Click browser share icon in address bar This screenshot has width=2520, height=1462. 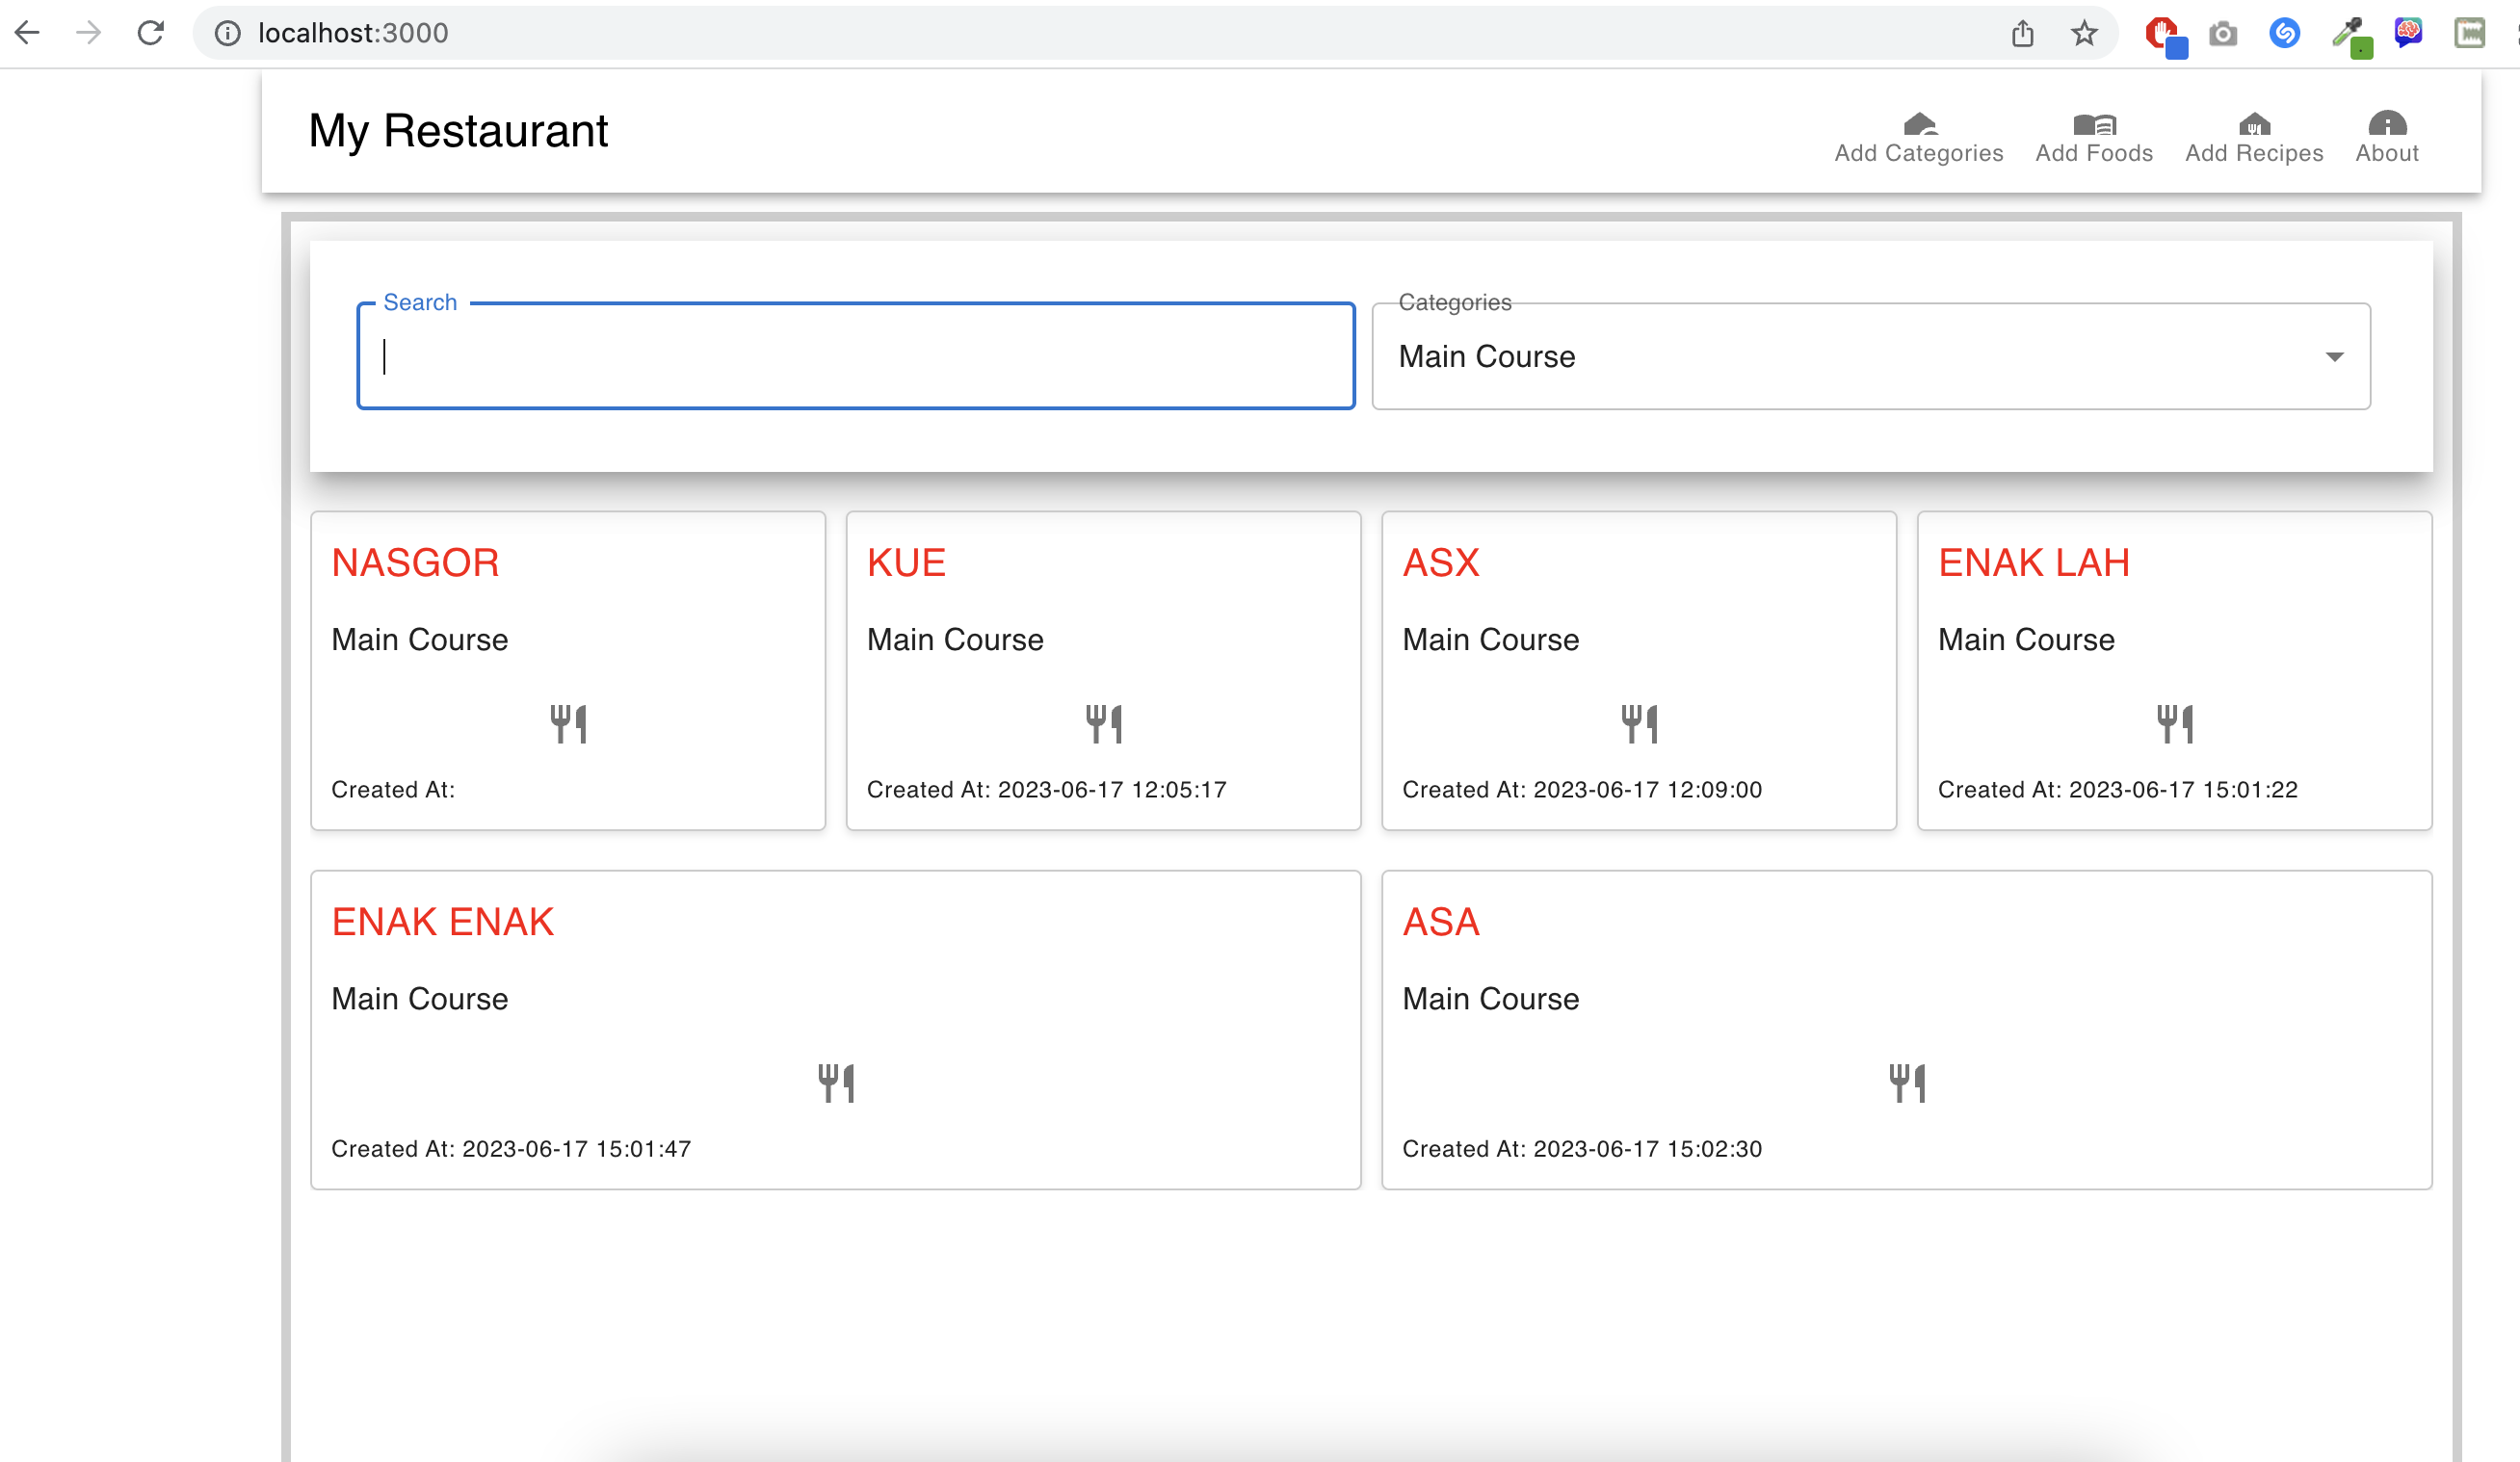(x=2022, y=33)
